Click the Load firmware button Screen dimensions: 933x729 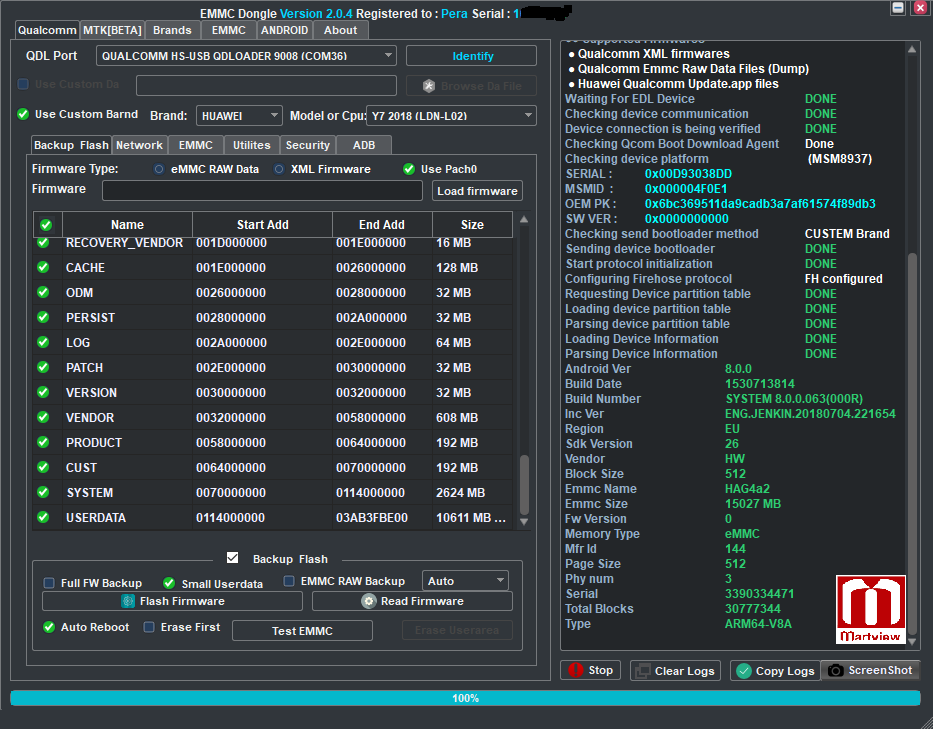[x=477, y=191]
